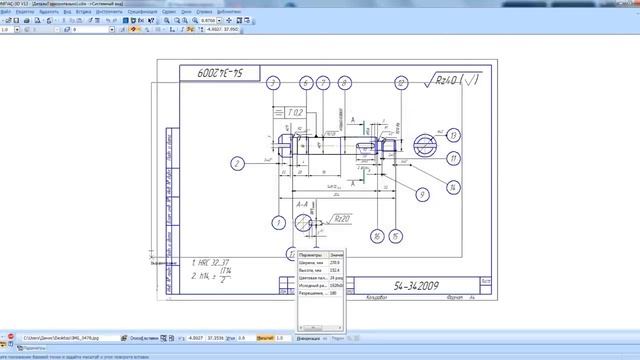This screenshot has height=360, width=640.
Task: Click the show all fit-view icon
Action: coord(240,20)
